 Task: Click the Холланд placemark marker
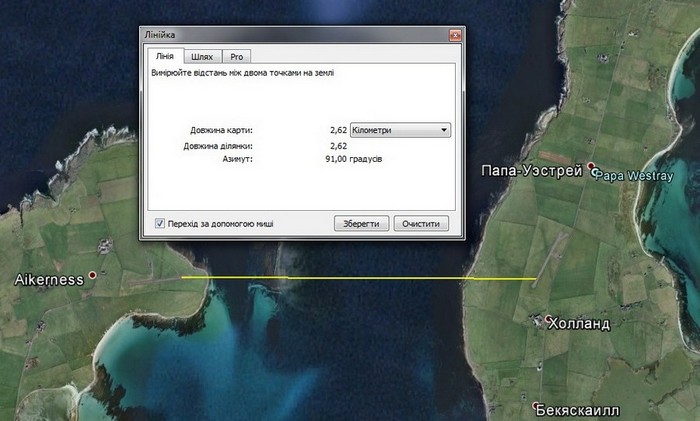click(x=548, y=320)
